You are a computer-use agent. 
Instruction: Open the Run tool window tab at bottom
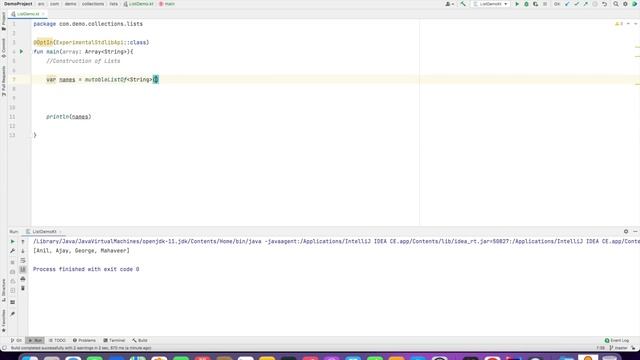[x=35, y=340]
